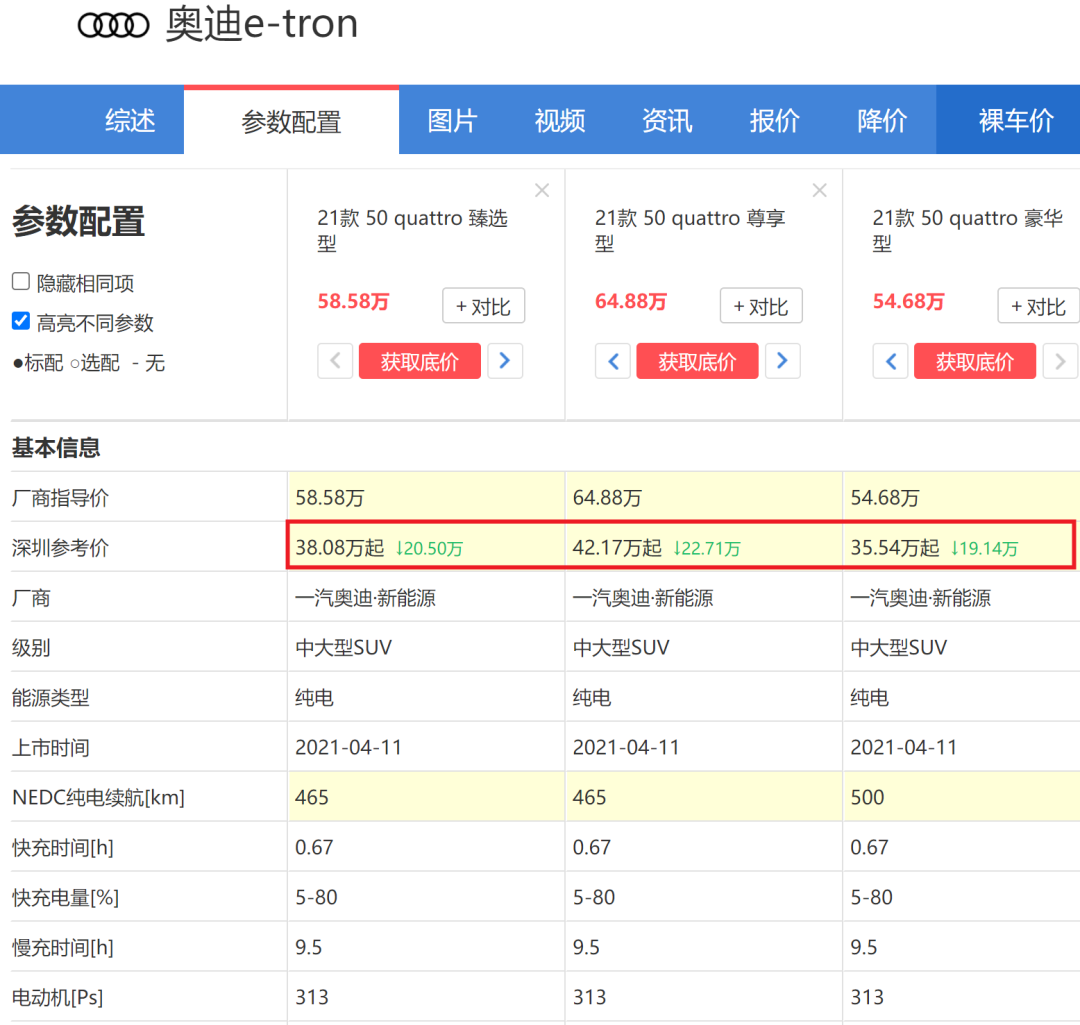Click the 深圳参考价 row label
Viewport: 1080px width, 1025px height.
pos(61,548)
